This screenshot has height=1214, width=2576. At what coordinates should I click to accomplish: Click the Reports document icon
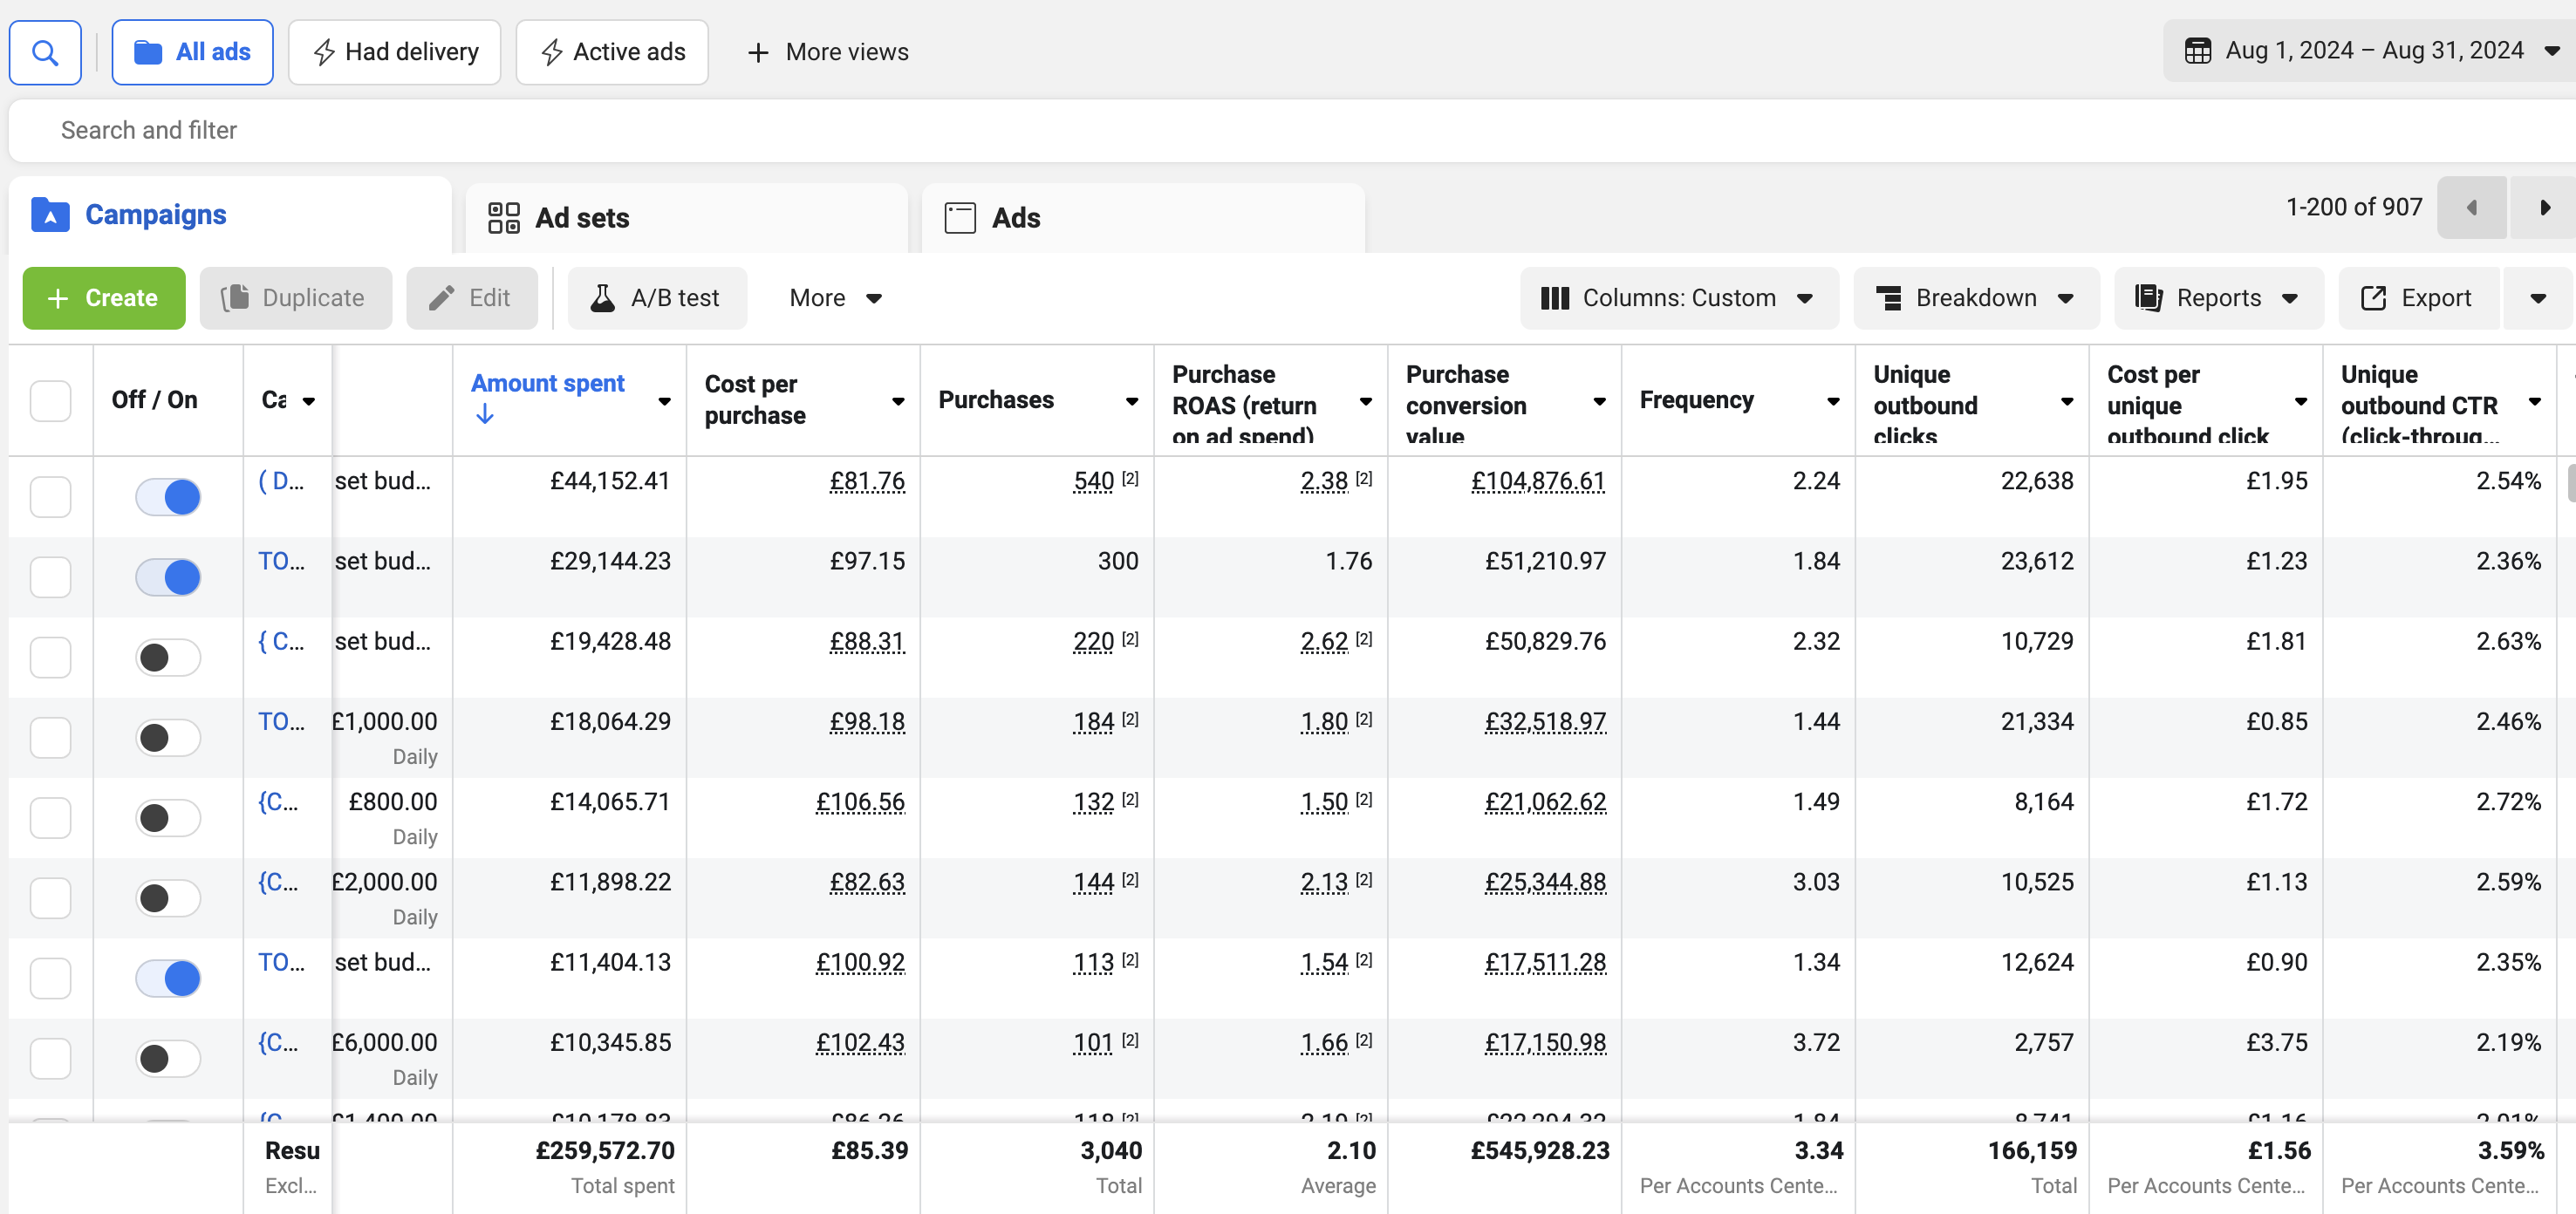pyautogui.click(x=2148, y=298)
